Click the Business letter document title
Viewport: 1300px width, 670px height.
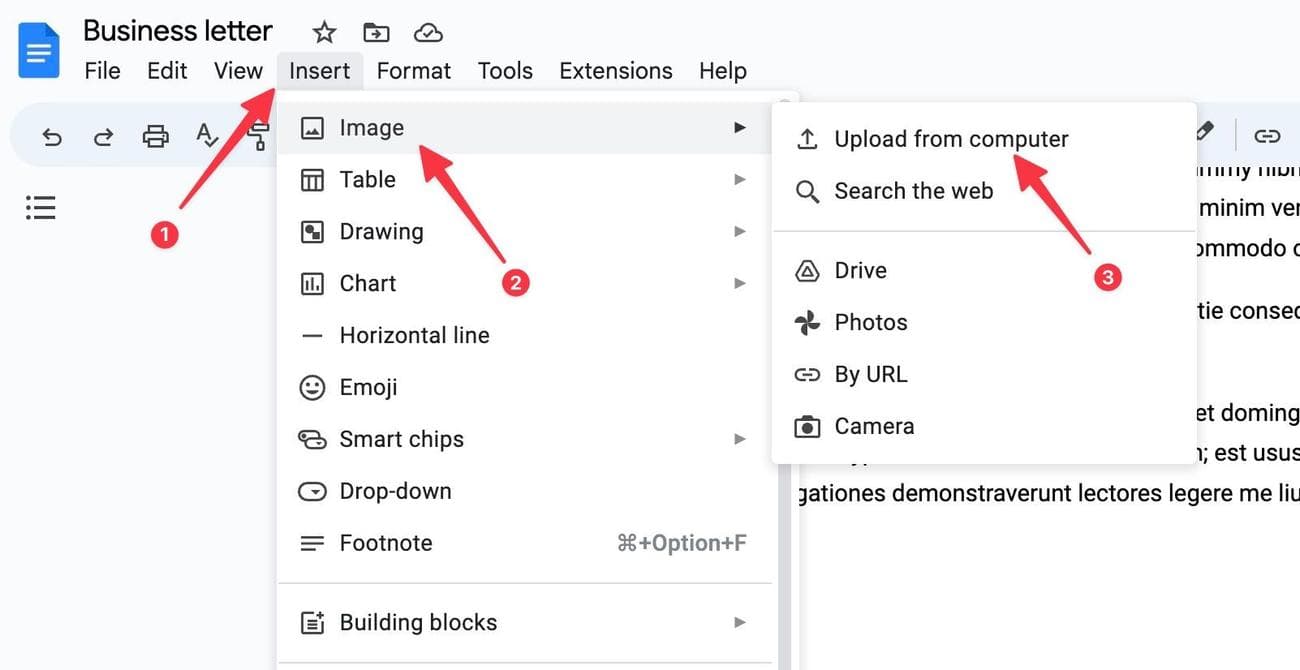[177, 31]
